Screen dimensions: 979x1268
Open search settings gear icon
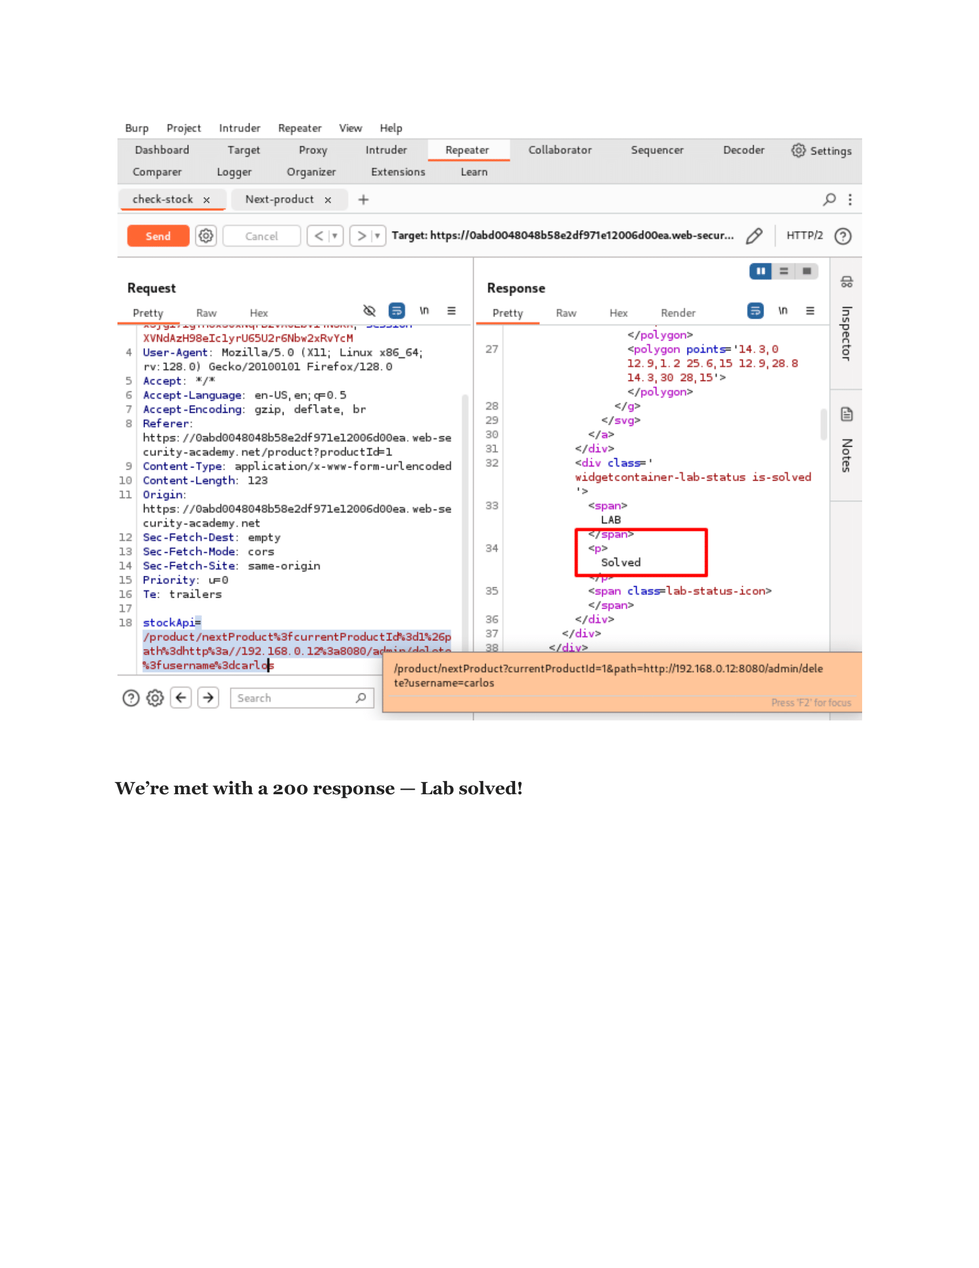click(155, 698)
